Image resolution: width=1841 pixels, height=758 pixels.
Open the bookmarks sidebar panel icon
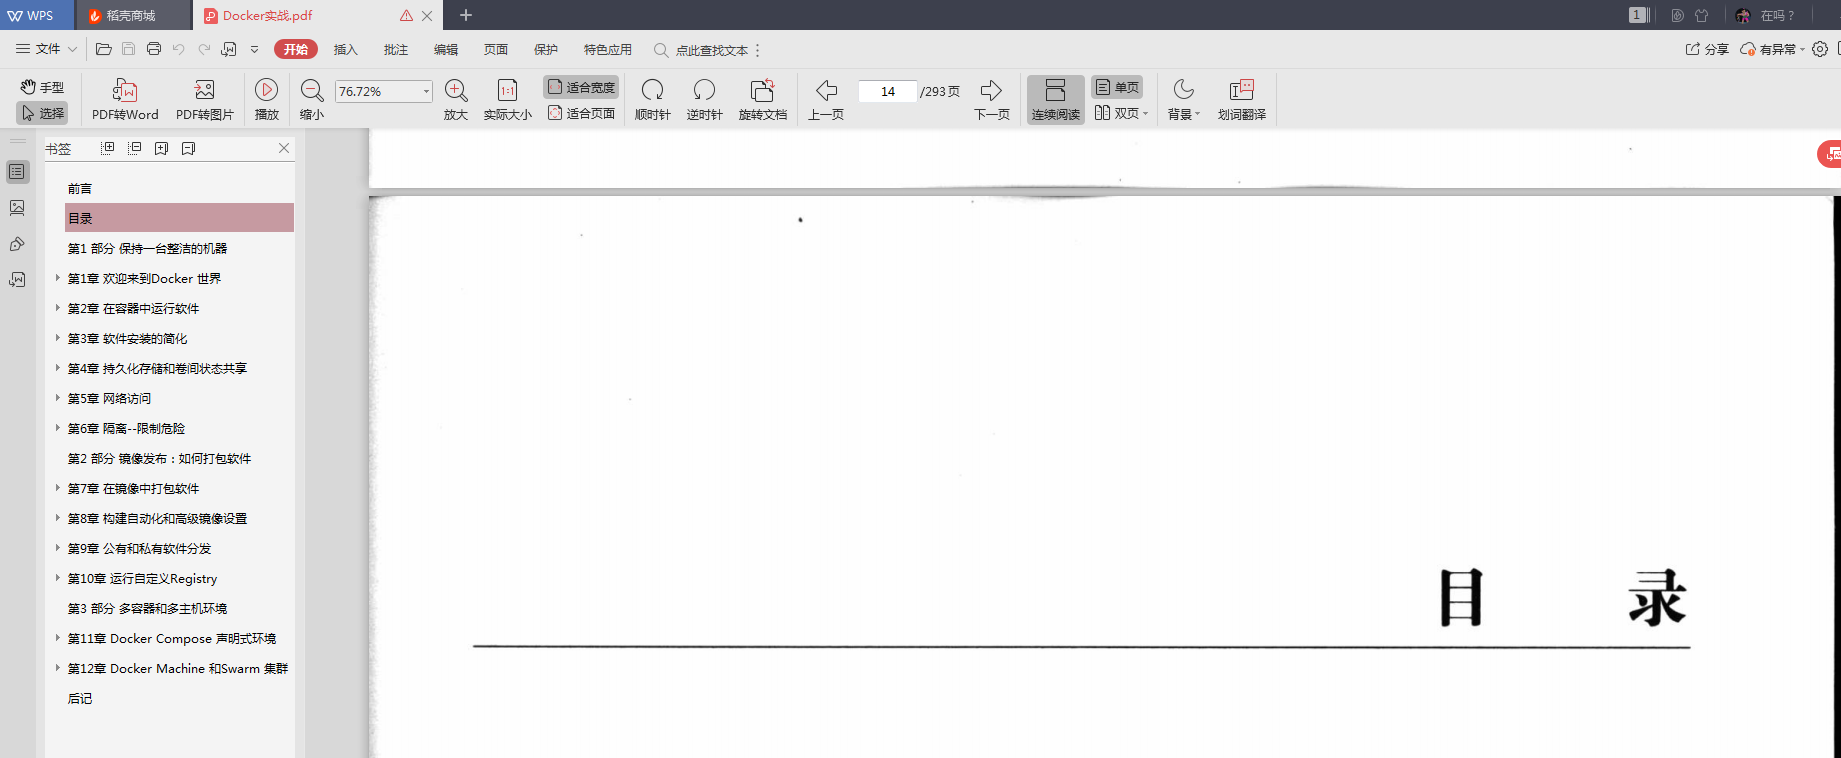tap(17, 172)
